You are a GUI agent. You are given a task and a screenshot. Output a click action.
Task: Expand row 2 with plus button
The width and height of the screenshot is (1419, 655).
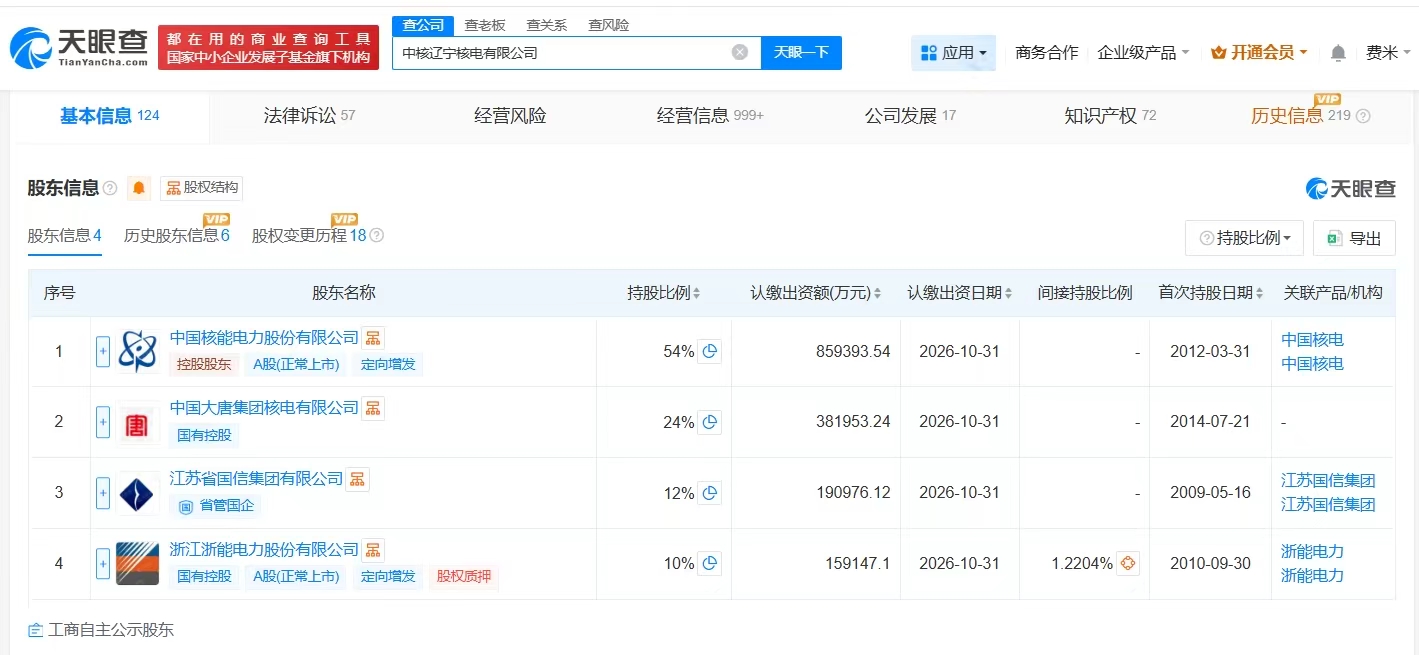(x=103, y=422)
